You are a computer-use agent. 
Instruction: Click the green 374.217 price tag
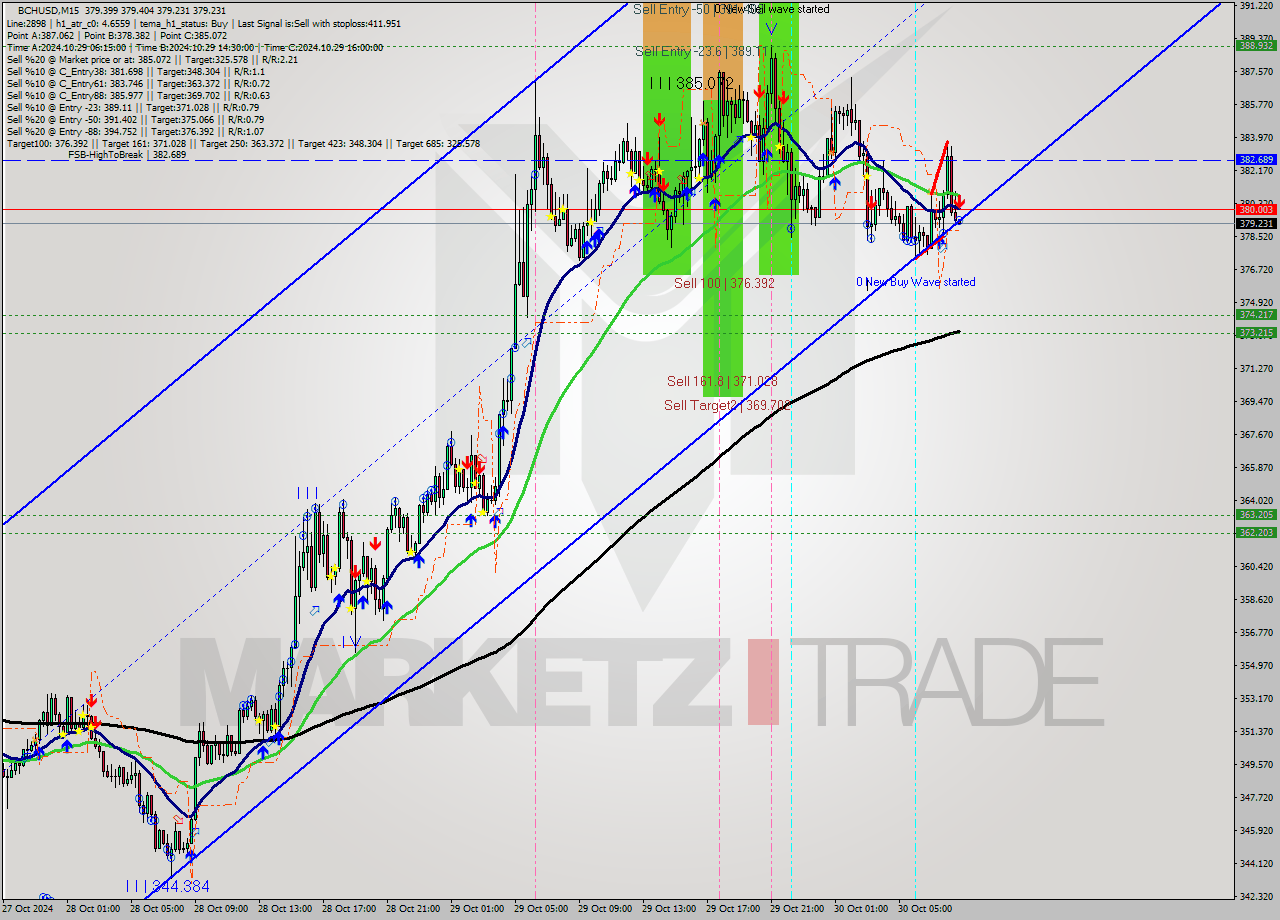[x=1256, y=314]
